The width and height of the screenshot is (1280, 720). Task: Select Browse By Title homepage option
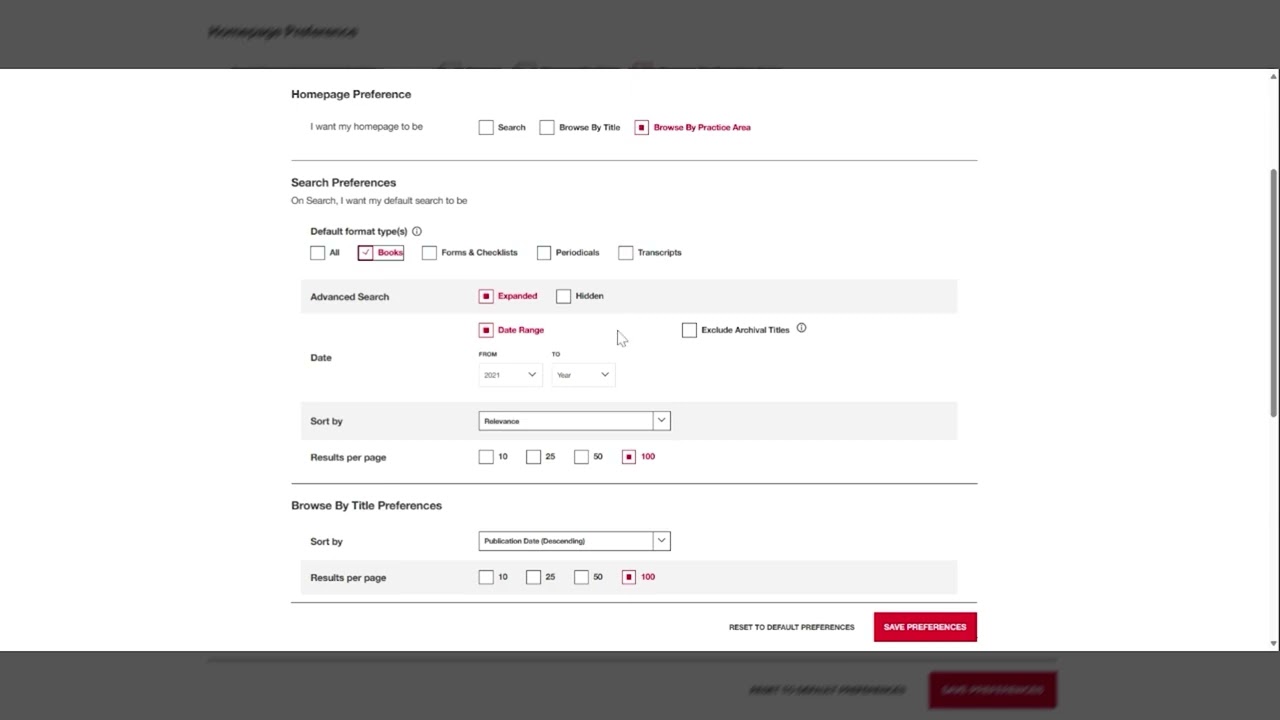(x=547, y=127)
